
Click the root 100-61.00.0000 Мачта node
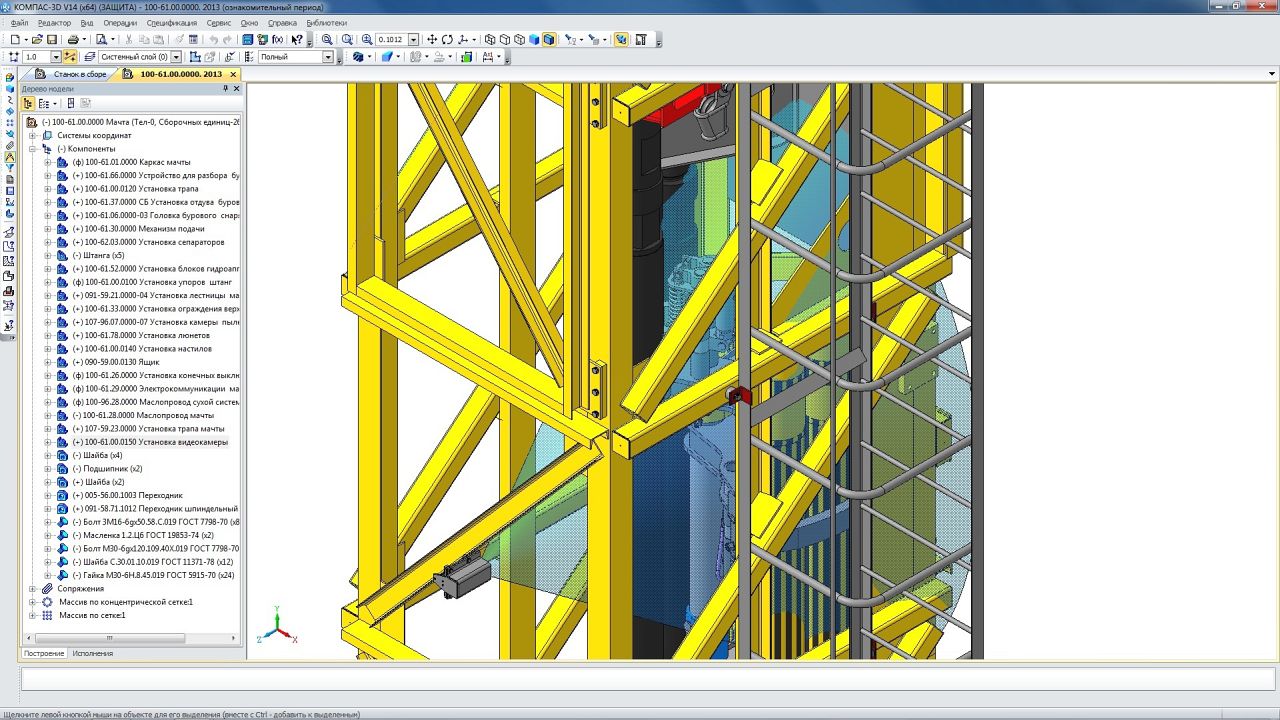[x=140, y=122]
